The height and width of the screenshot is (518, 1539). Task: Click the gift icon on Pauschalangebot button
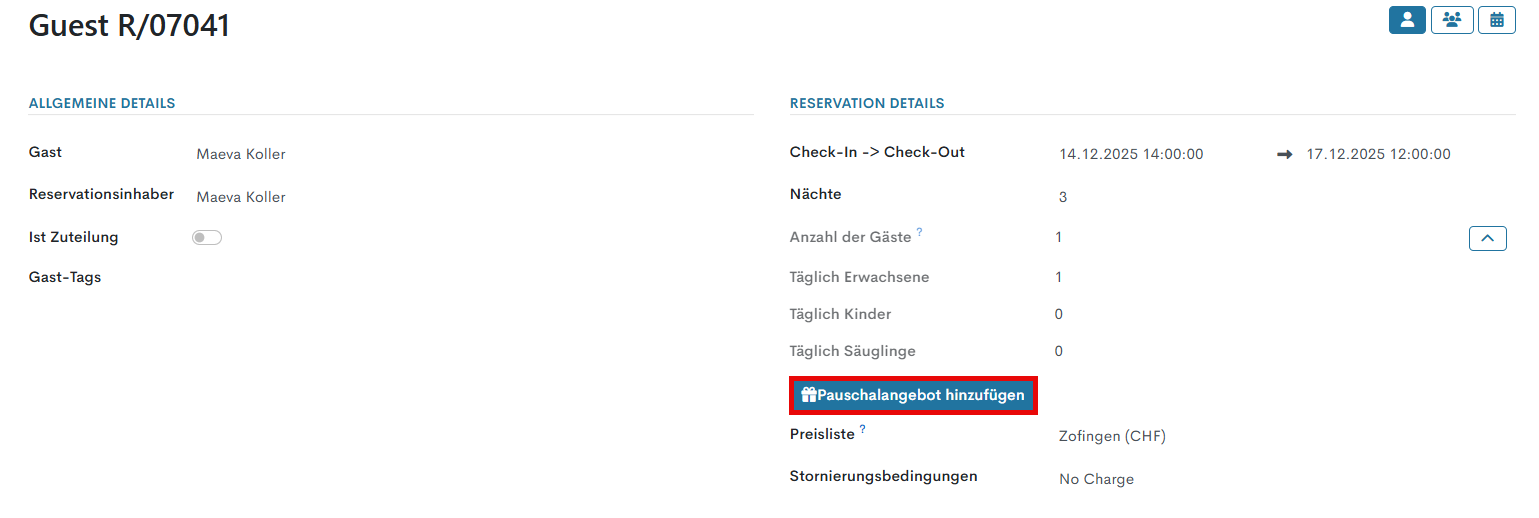click(x=809, y=395)
